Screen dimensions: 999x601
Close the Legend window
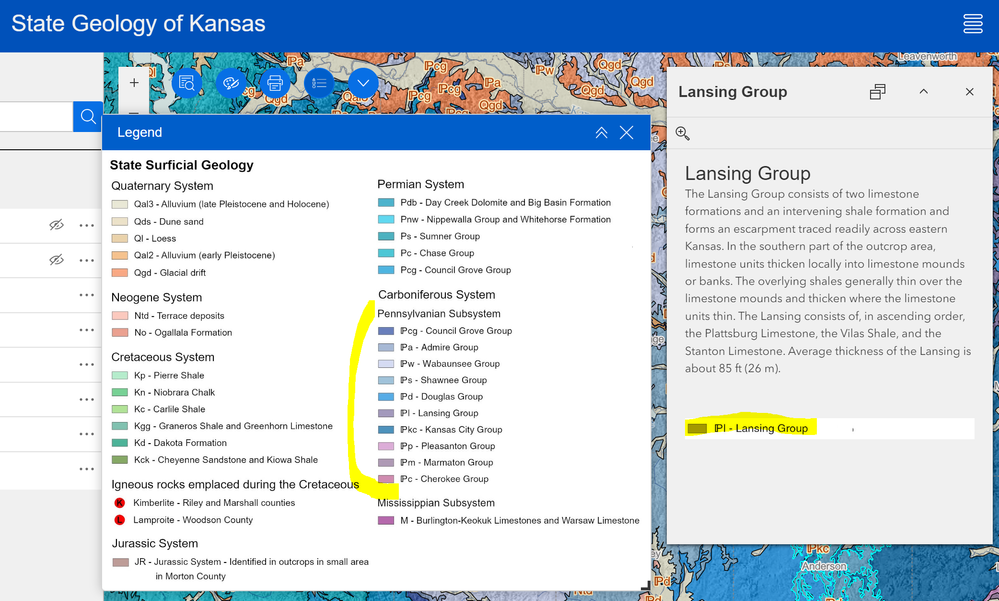[626, 132]
